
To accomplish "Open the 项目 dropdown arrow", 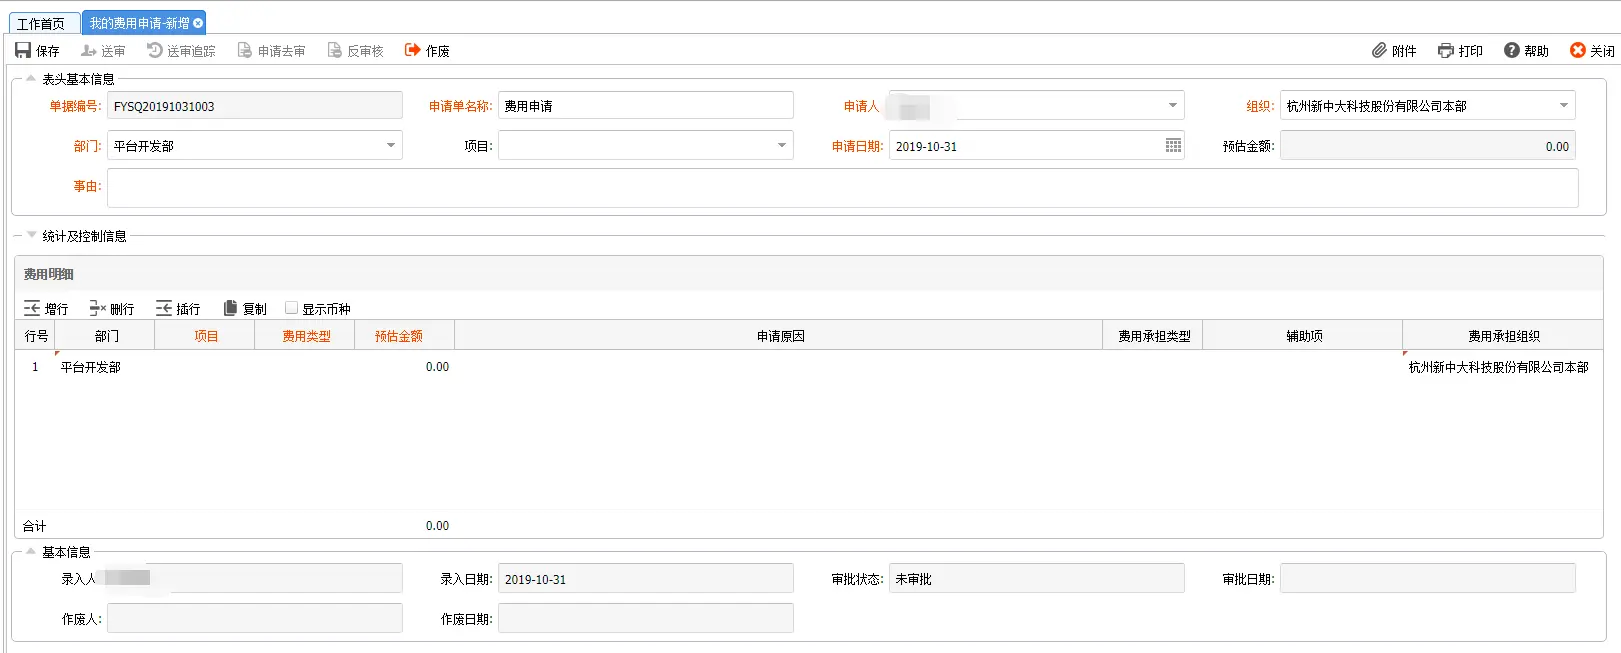I will [x=782, y=145].
